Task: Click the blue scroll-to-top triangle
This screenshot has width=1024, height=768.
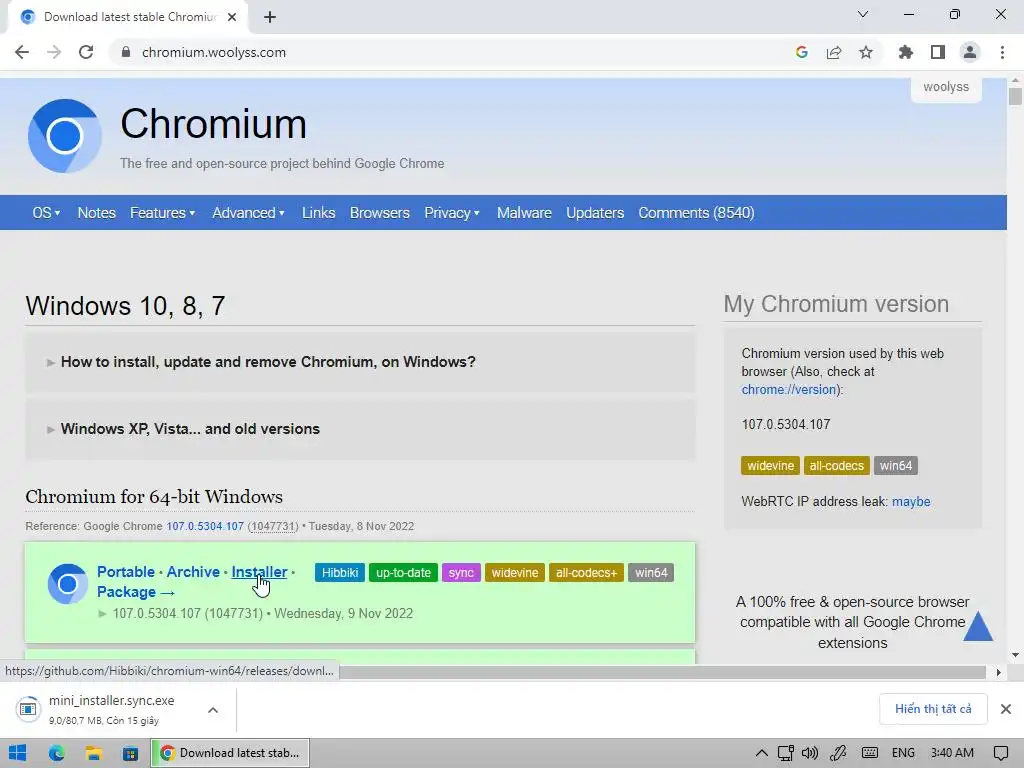Action: 978,626
